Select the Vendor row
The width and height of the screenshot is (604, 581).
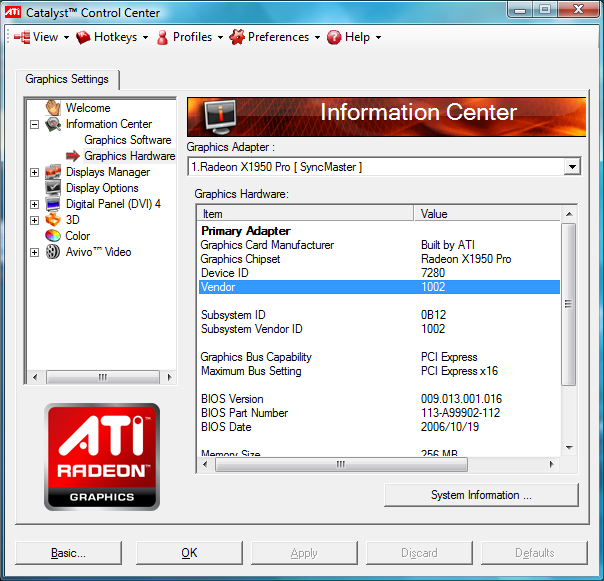[379, 287]
